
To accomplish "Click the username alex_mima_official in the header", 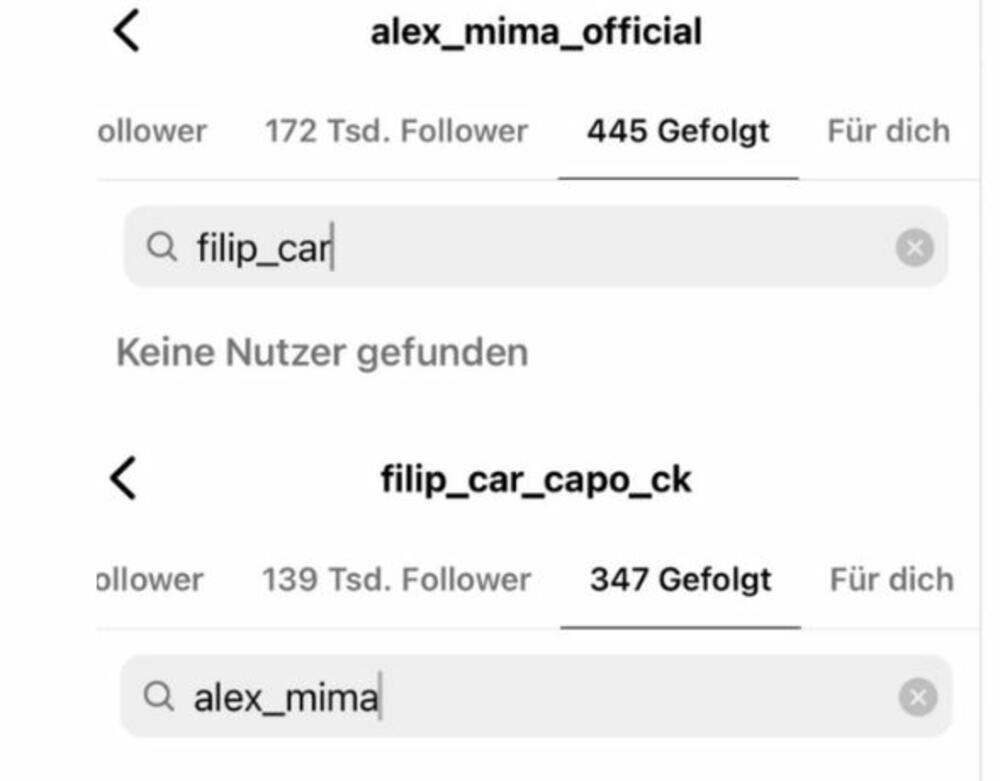I will pyautogui.click(x=539, y=31).
